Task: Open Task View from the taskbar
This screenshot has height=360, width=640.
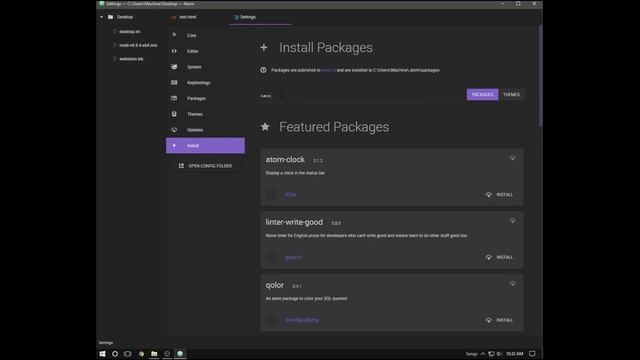Action: pyautogui.click(x=128, y=354)
